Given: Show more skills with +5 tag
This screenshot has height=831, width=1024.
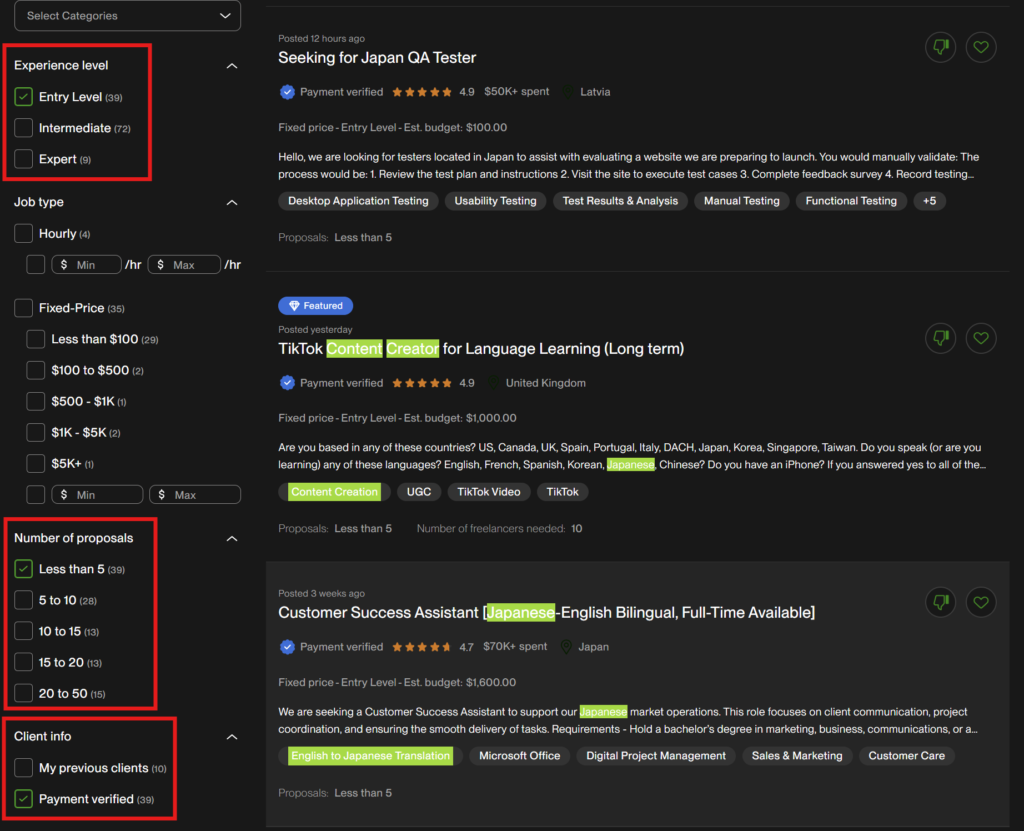Looking at the screenshot, I should click(929, 201).
